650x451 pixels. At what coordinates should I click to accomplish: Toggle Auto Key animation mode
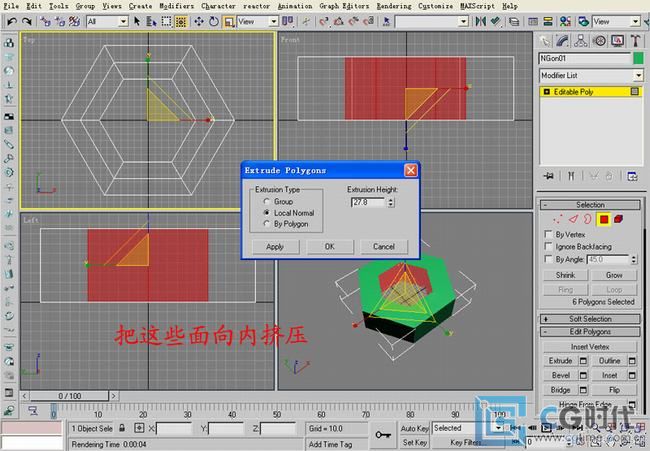click(415, 428)
